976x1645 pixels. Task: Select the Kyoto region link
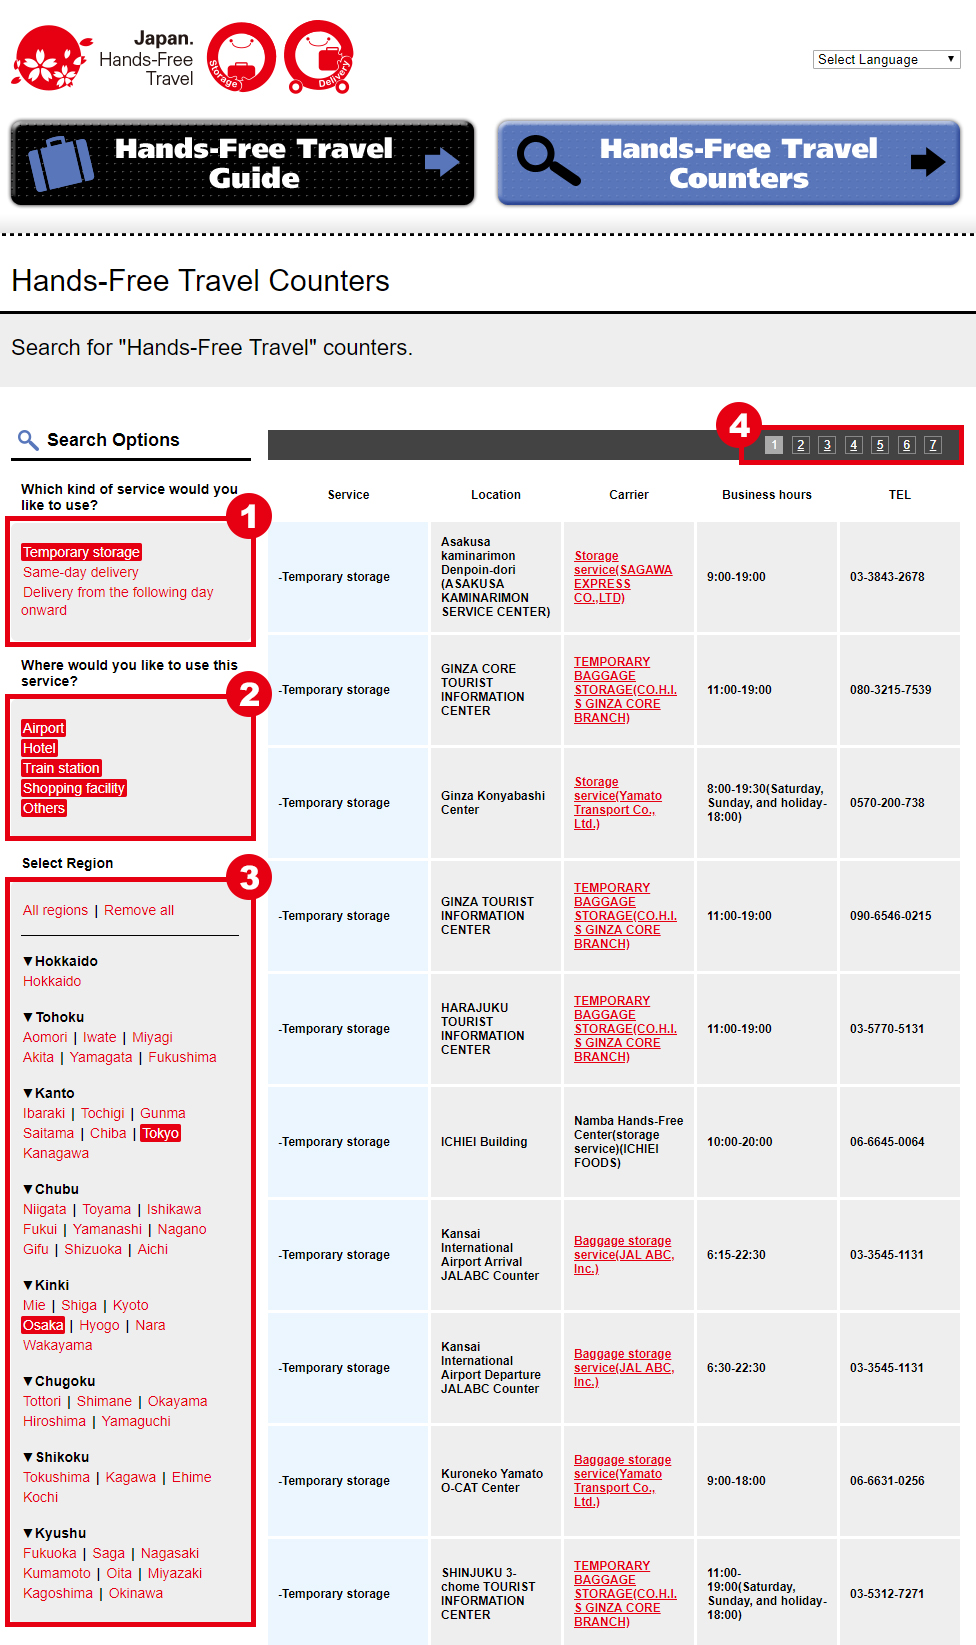pyautogui.click(x=131, y=1305)
